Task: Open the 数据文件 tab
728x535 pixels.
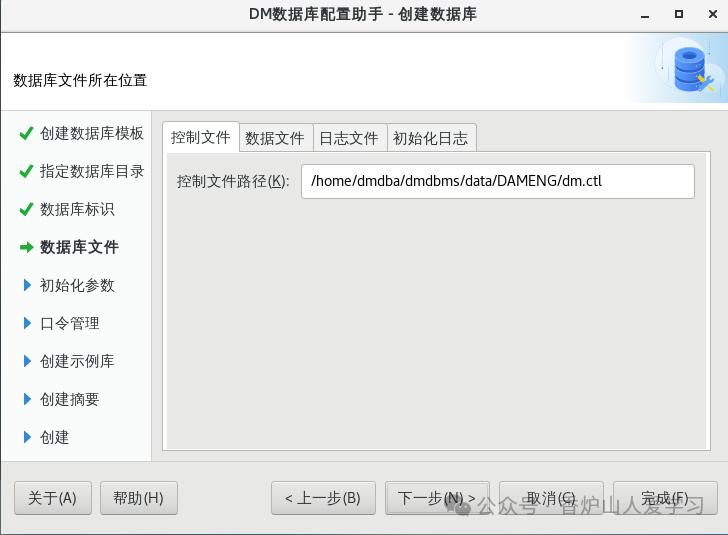Action: tap(275, 138)
